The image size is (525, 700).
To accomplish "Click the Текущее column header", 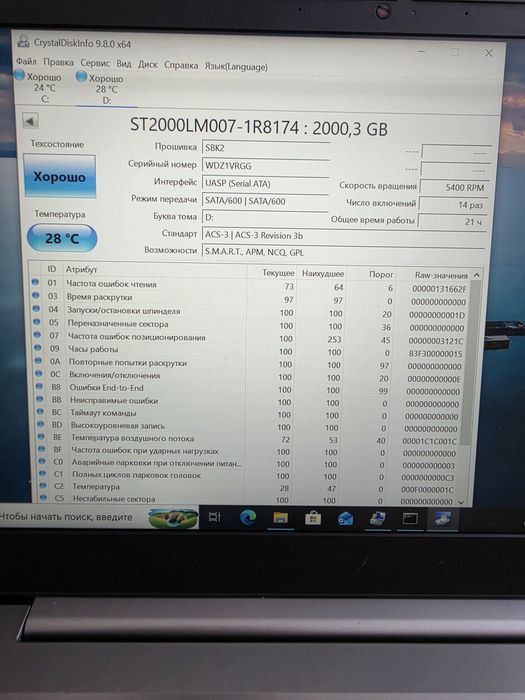I will tap(278, 272).
